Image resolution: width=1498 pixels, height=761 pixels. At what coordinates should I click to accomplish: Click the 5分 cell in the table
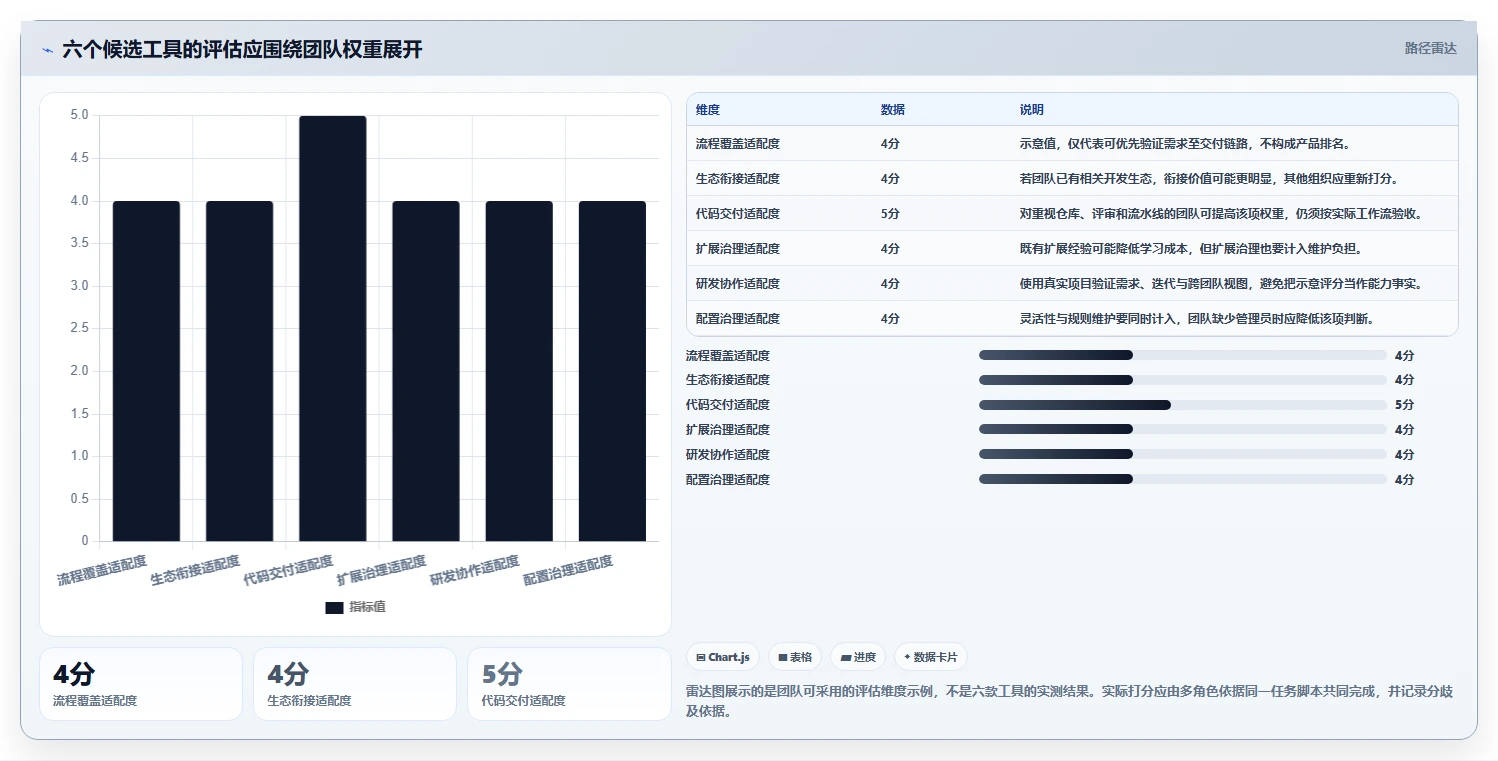tap(891, 214)
